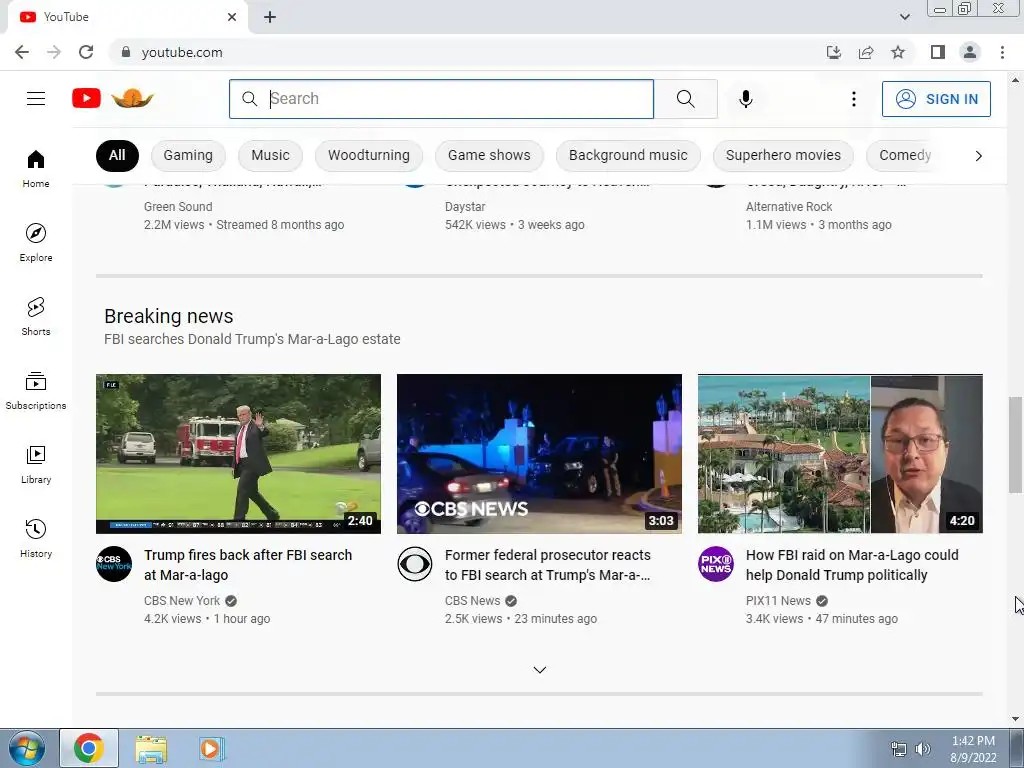Click CBS New York channel name
1024x768 pixels.
coord(182,601)
